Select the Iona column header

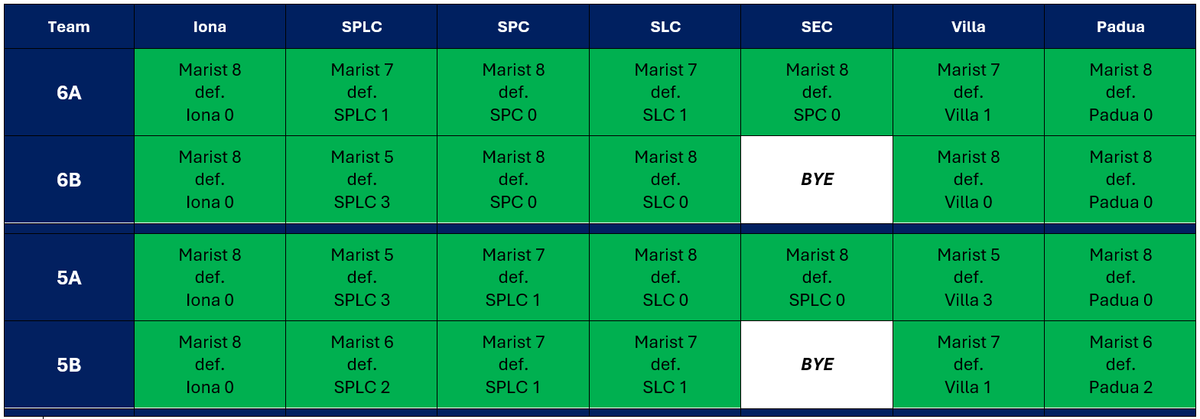(210, 27)
